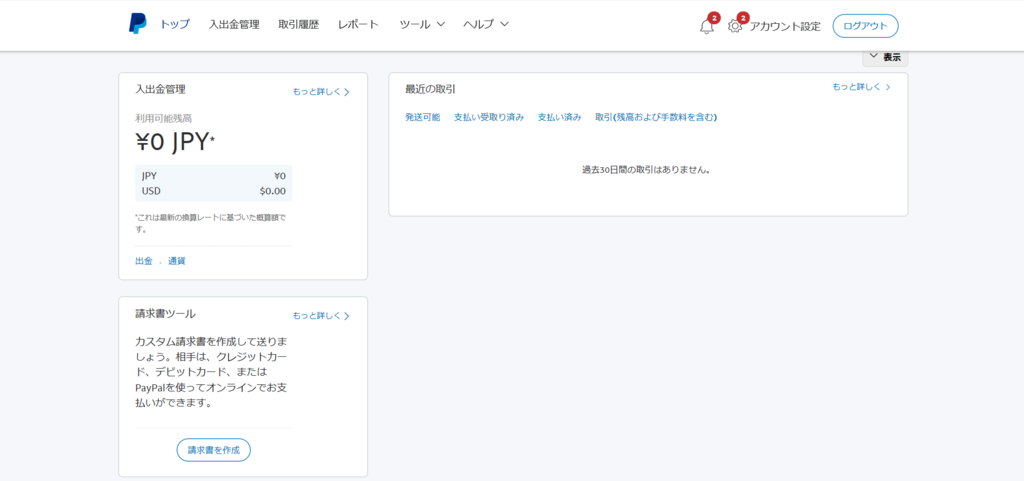Click もっと詳しく in 最近の取引 card

click(x=861, y=86)
